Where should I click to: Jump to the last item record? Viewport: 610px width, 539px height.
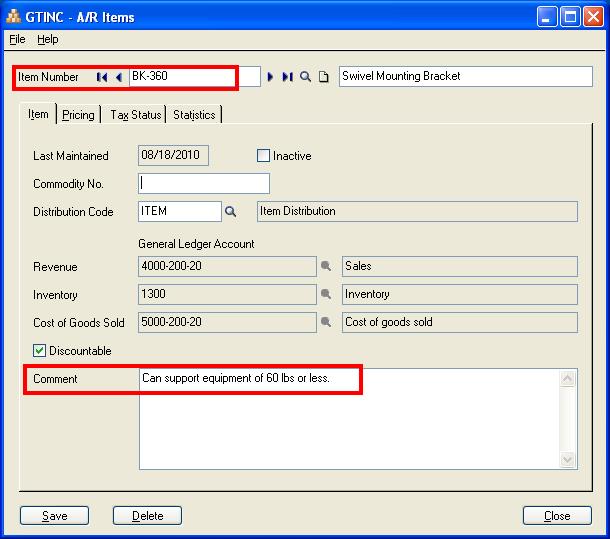[x=287, y=77]
